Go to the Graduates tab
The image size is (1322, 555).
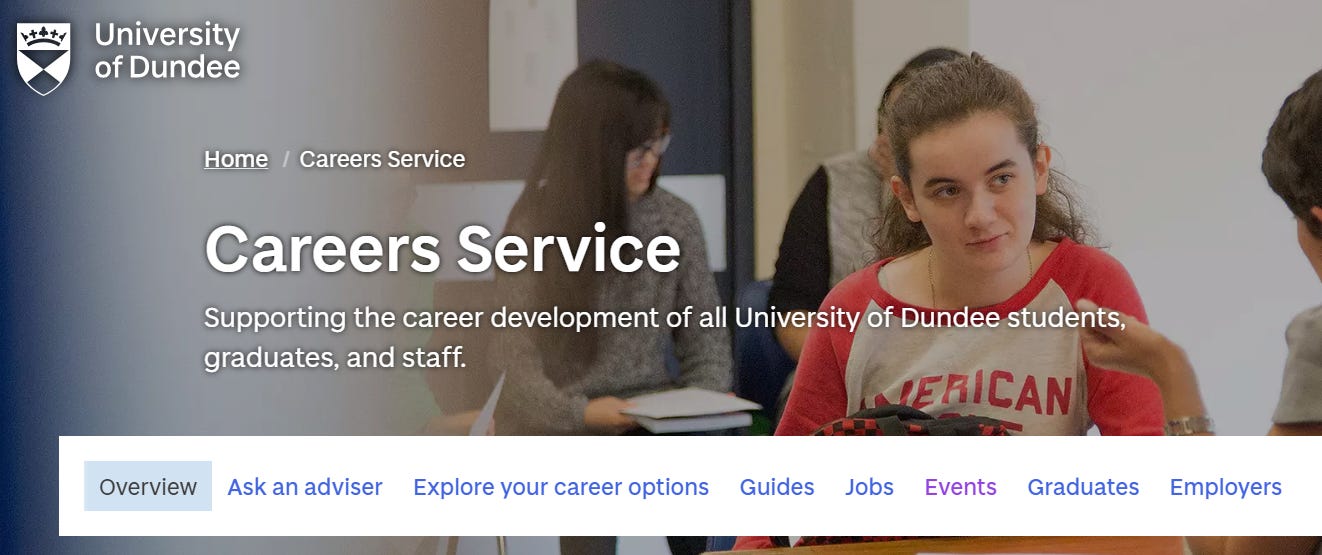coord(1083,487)
